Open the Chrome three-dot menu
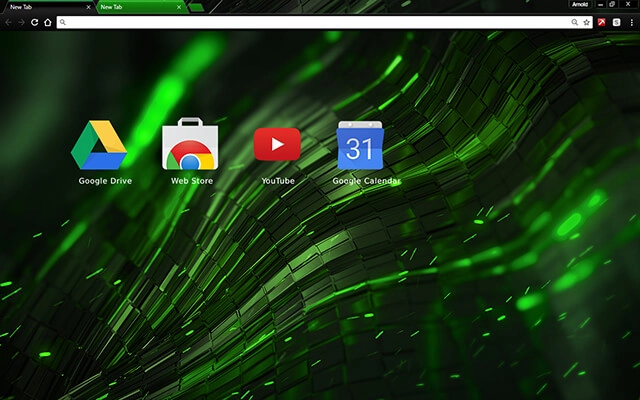The width and height of the screenshot is (640, 400). (631, 22)
